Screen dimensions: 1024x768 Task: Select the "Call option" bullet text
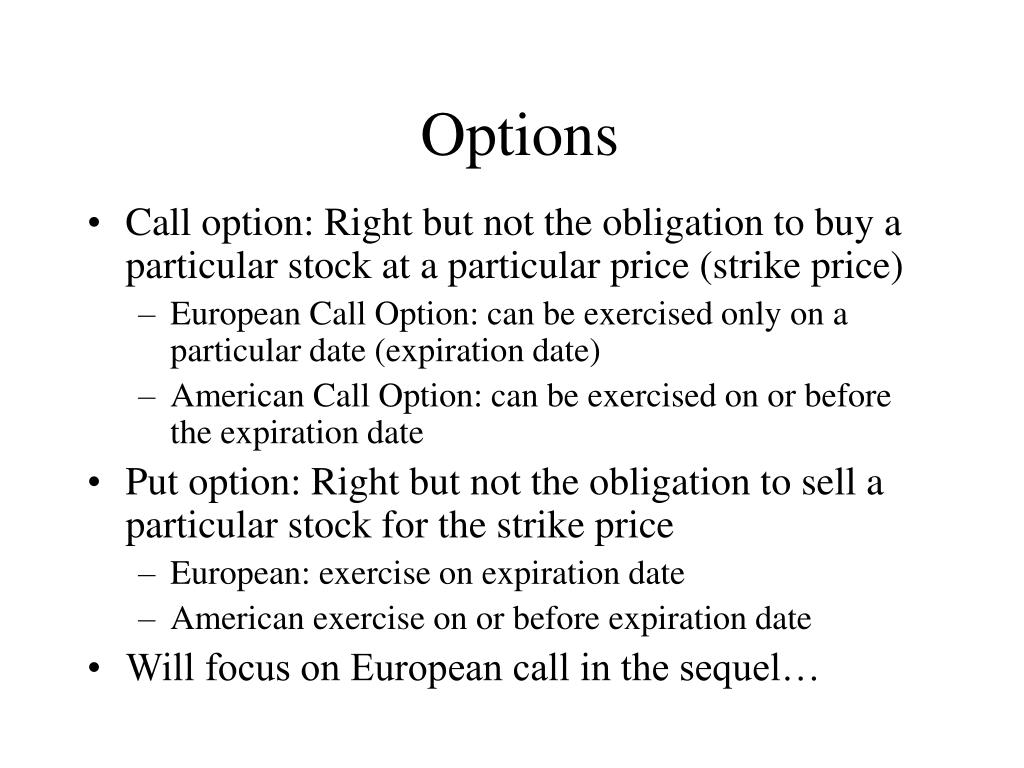(513, 244)
